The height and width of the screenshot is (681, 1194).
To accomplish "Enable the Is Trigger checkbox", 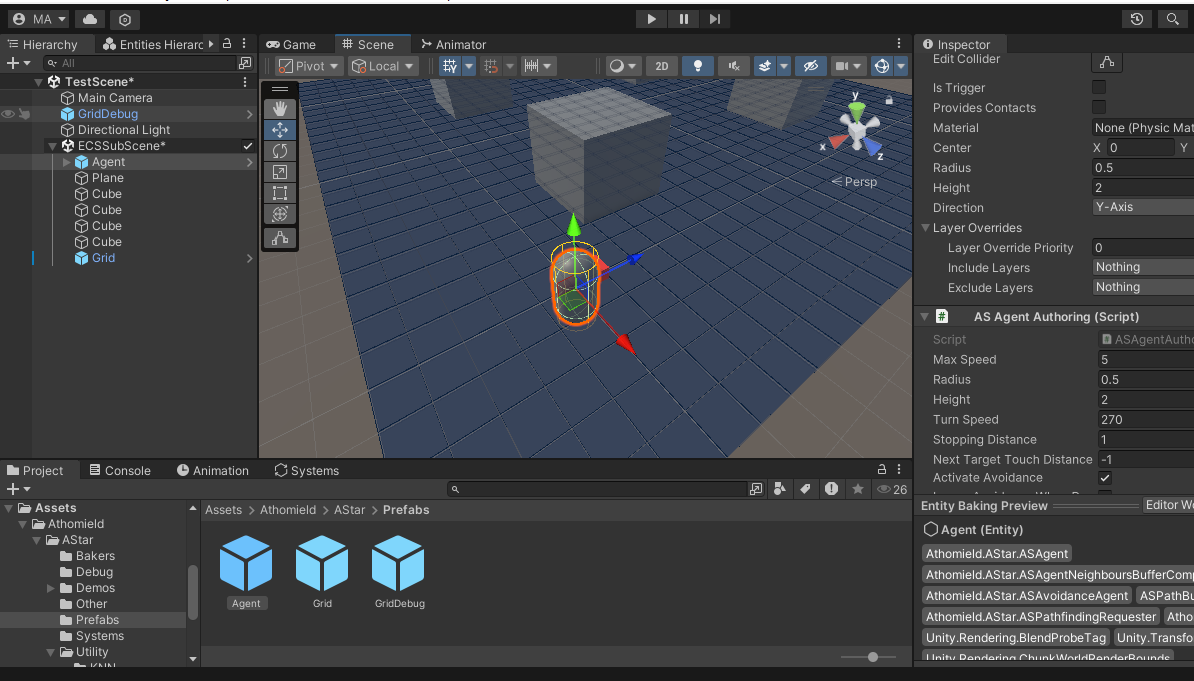I will (1099, 88).
